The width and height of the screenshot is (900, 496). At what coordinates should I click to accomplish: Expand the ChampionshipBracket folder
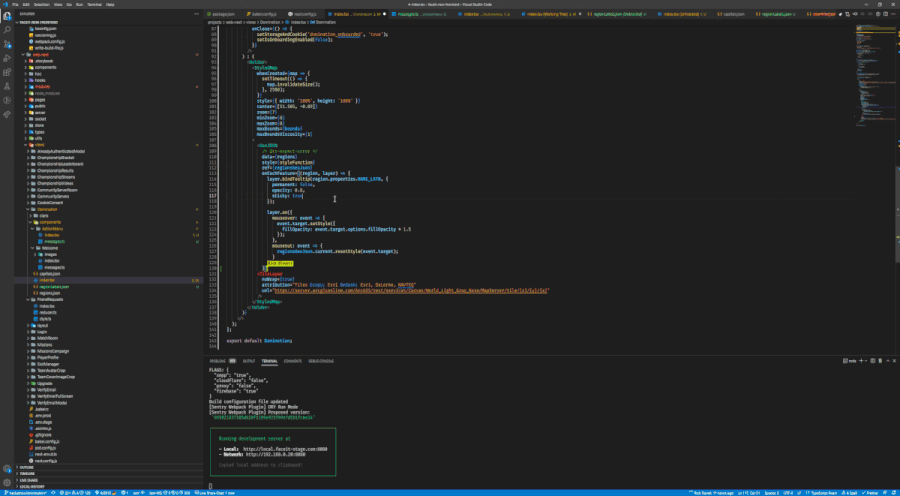pyautogui.click(x=56, y=157)
